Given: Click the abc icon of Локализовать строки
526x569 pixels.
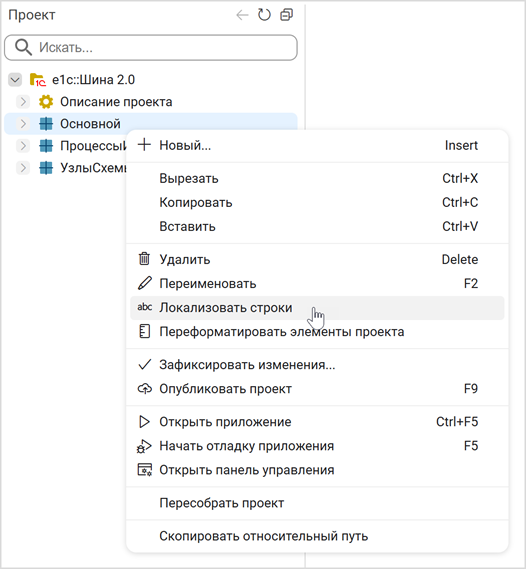Looking at the screenshot, I should click(x=144, y=307).
